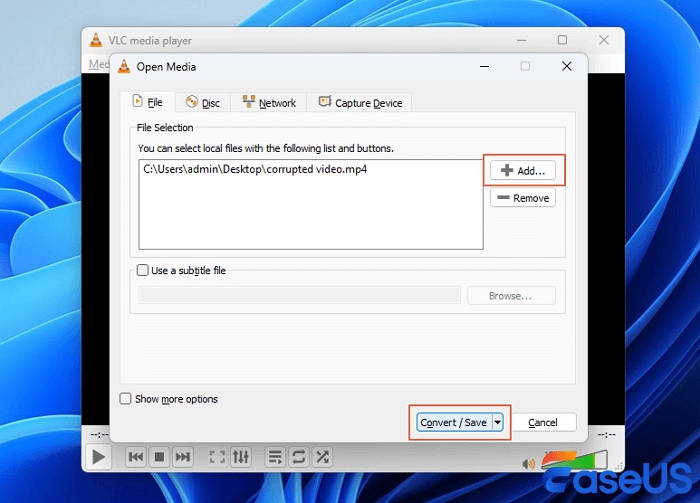
Task: Click the VLC cone icon in Open Media title
Action: click(124, 67)
